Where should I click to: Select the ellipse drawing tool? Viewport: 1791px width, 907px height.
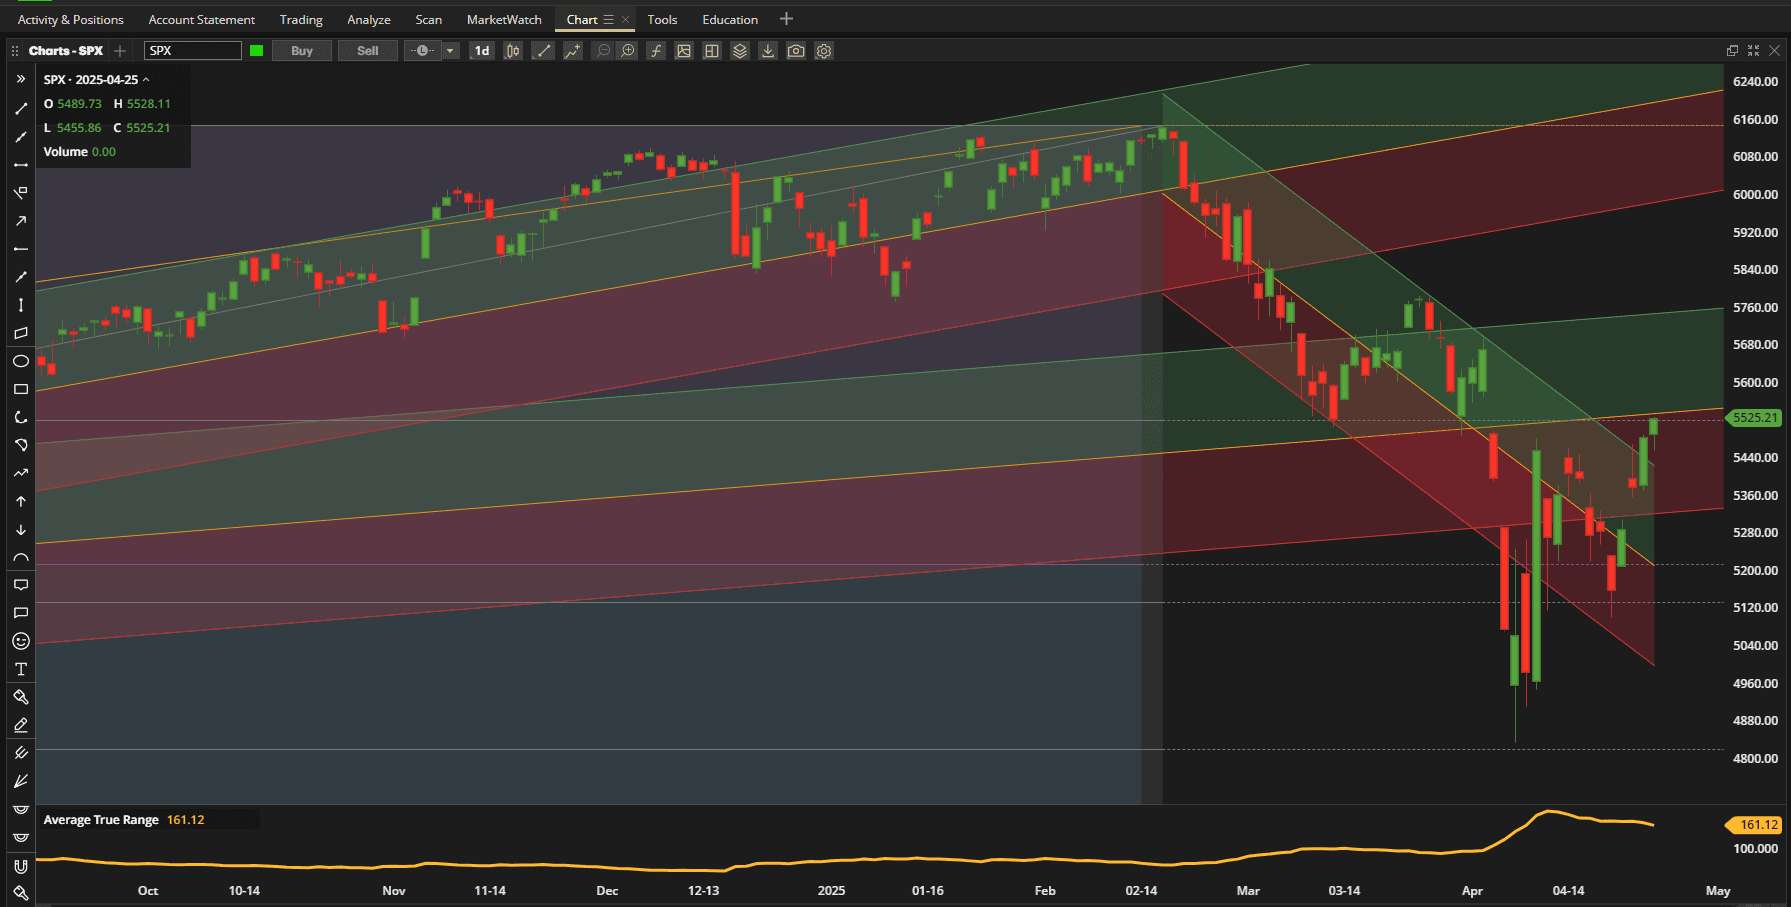[20, 360]
